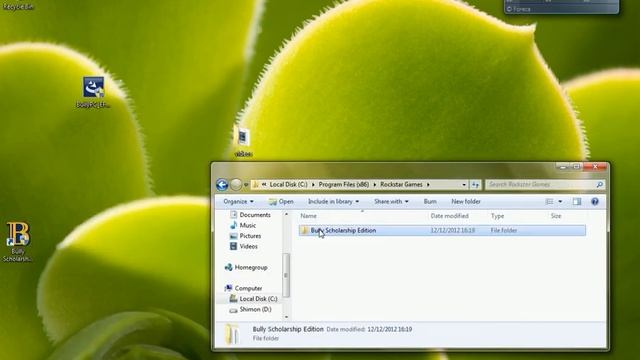Sort by Type column header
Viewport: 640px width, 360px height.
(x=498, y=216)
